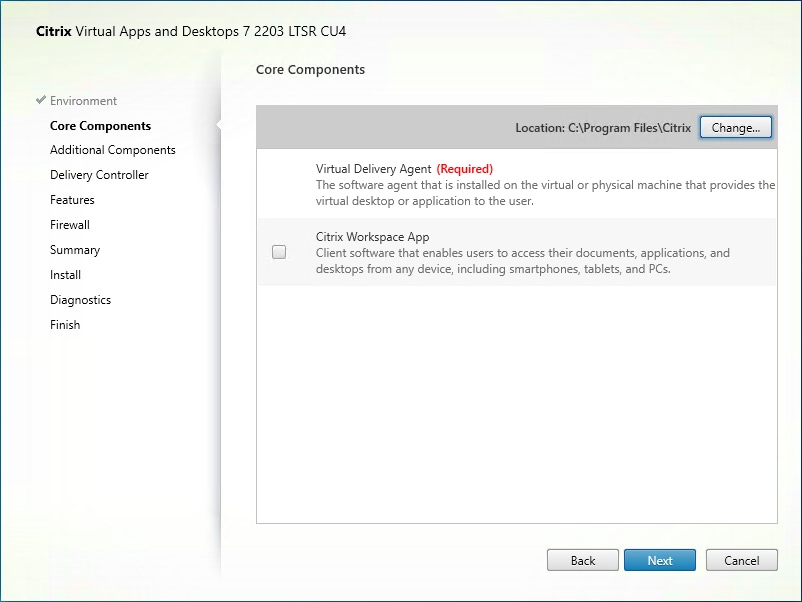Select the Features step in sidebar
The image size is (802, 602).
(x=72, y=199)
